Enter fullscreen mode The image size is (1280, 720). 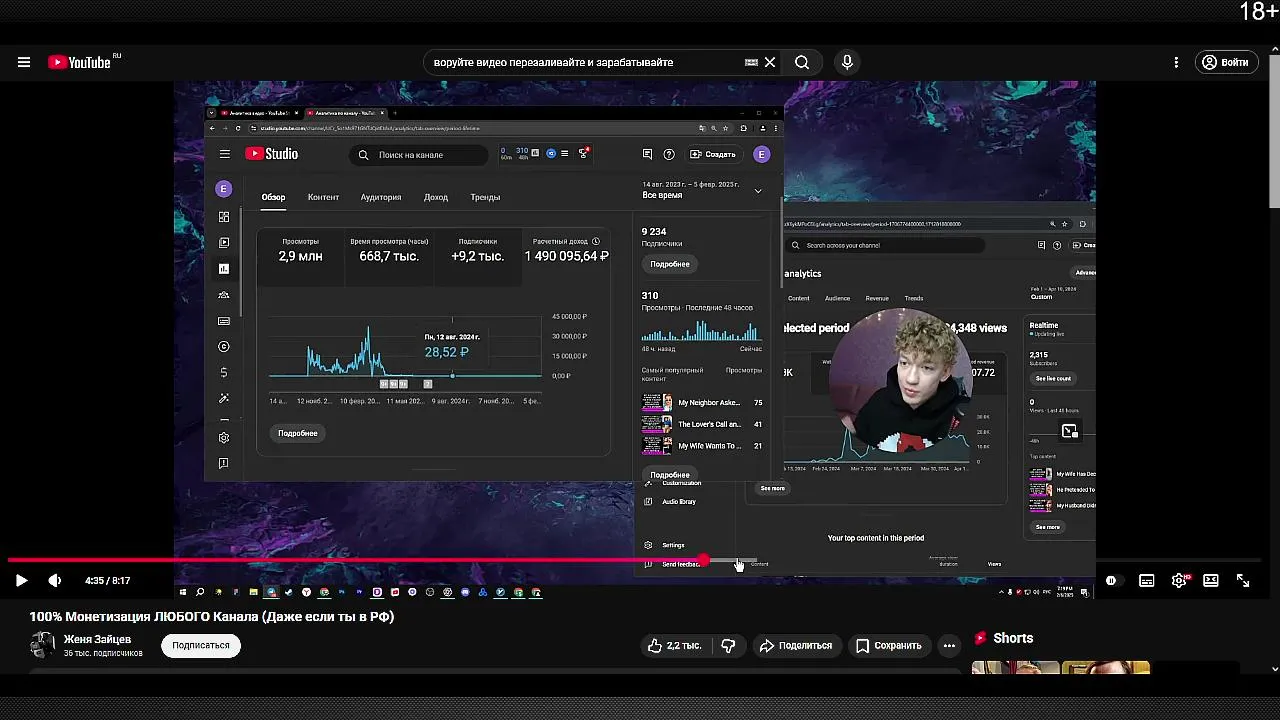pyautogui.click(x=1243, y=580)
